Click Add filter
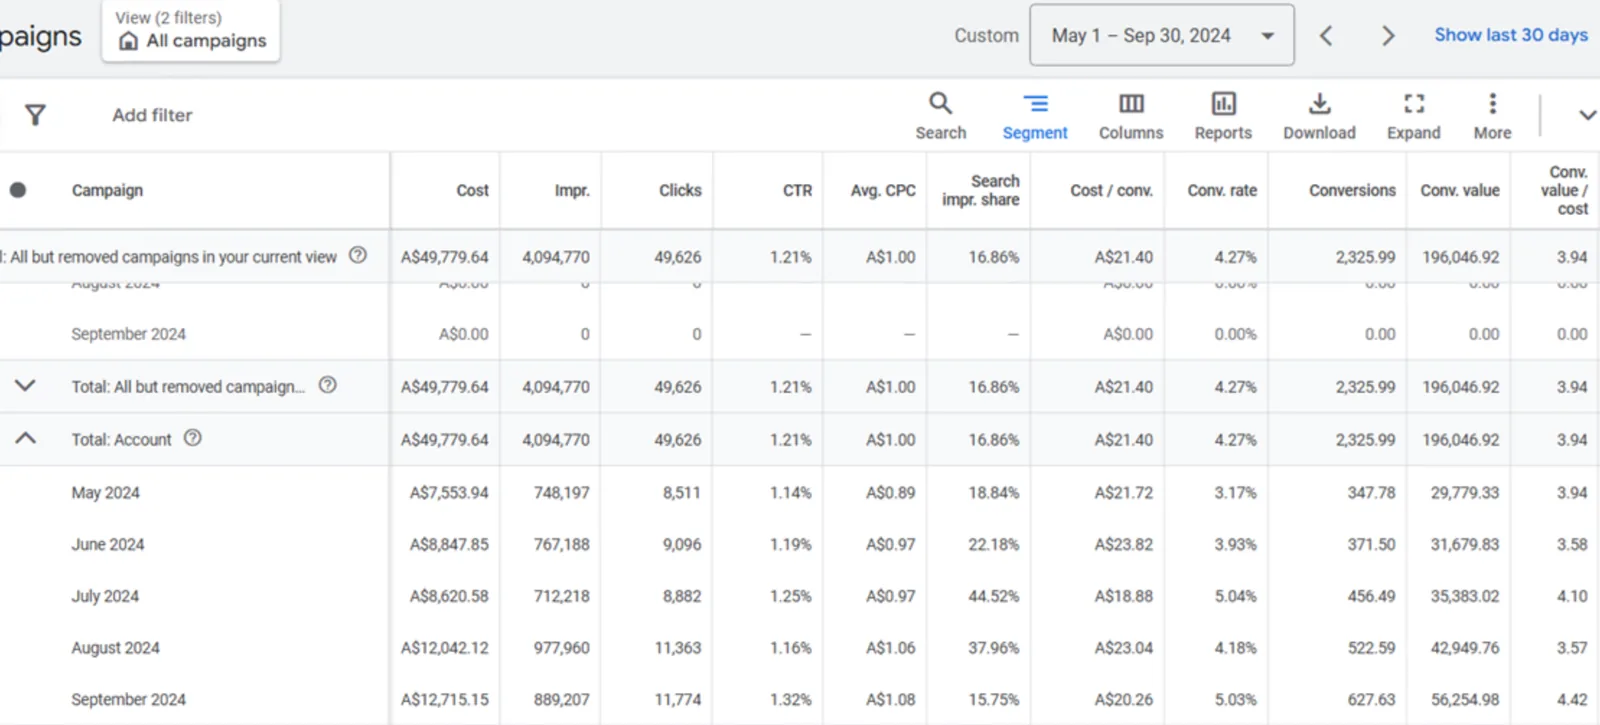 click(152, 115)
